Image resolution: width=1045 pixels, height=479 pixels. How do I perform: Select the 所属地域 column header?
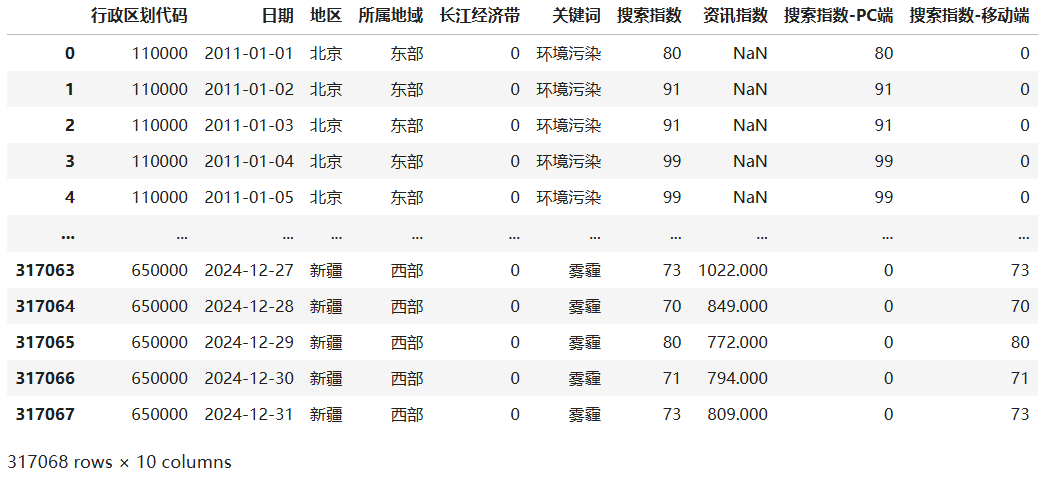(390, 16)
